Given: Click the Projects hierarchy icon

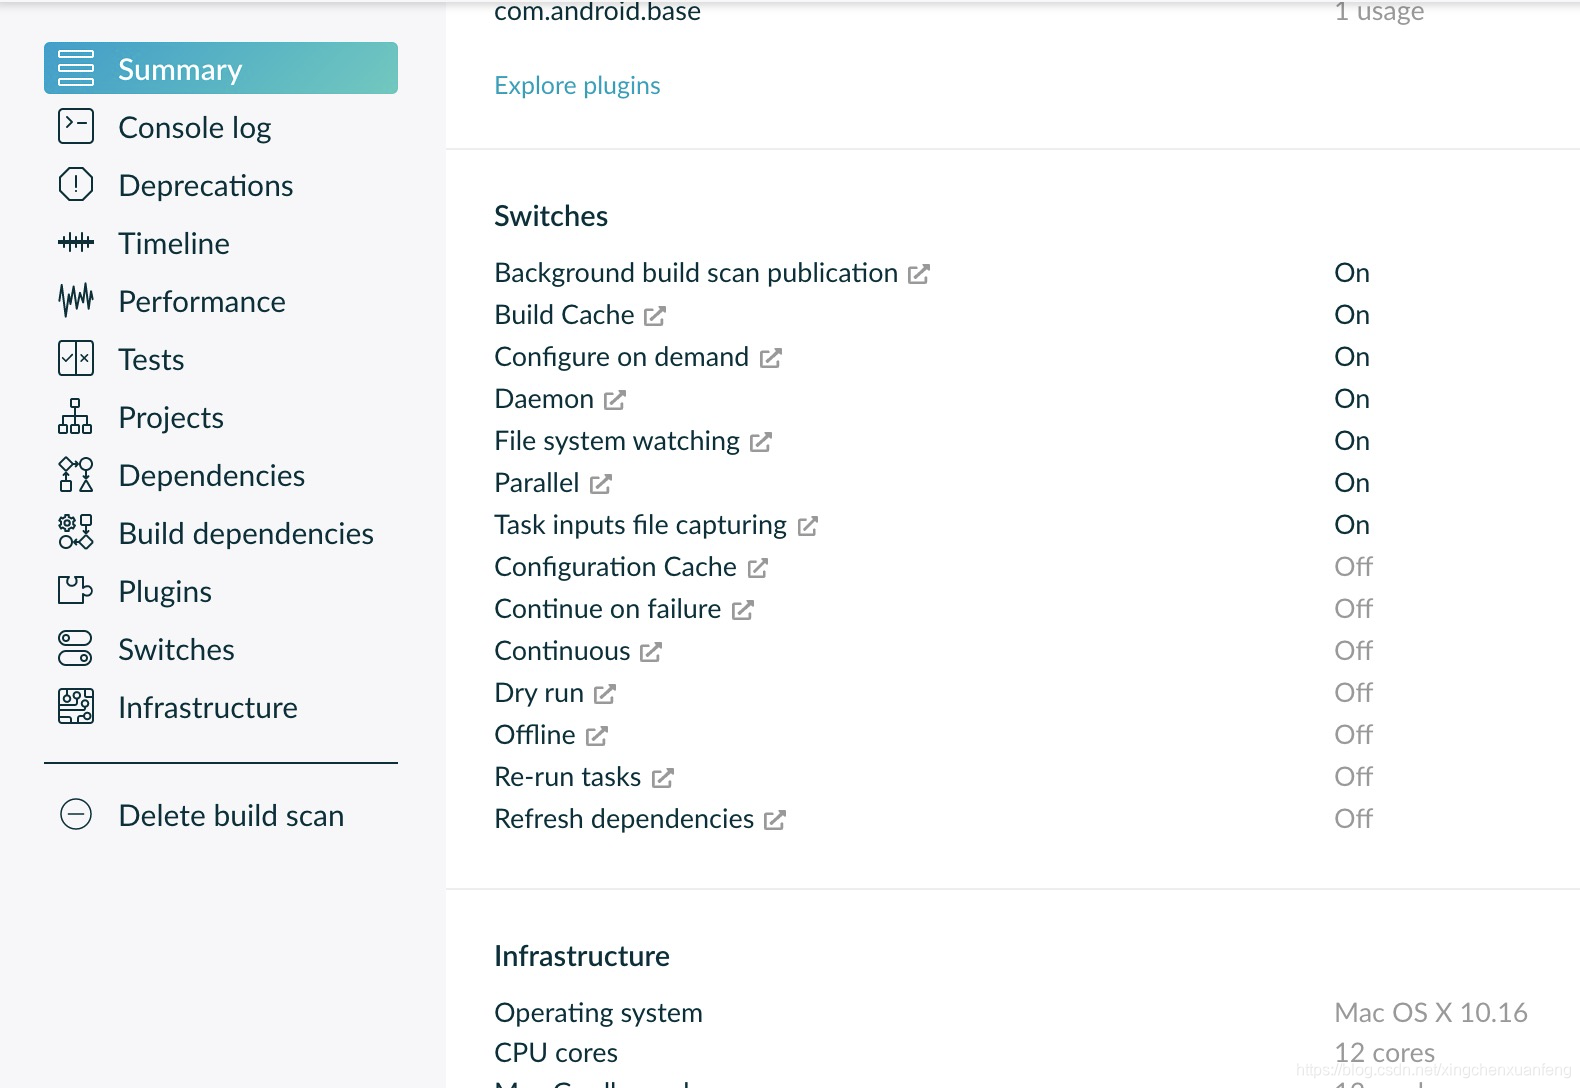Looking at the screenshot, I should pyautogui.click(x=76, y=417).
